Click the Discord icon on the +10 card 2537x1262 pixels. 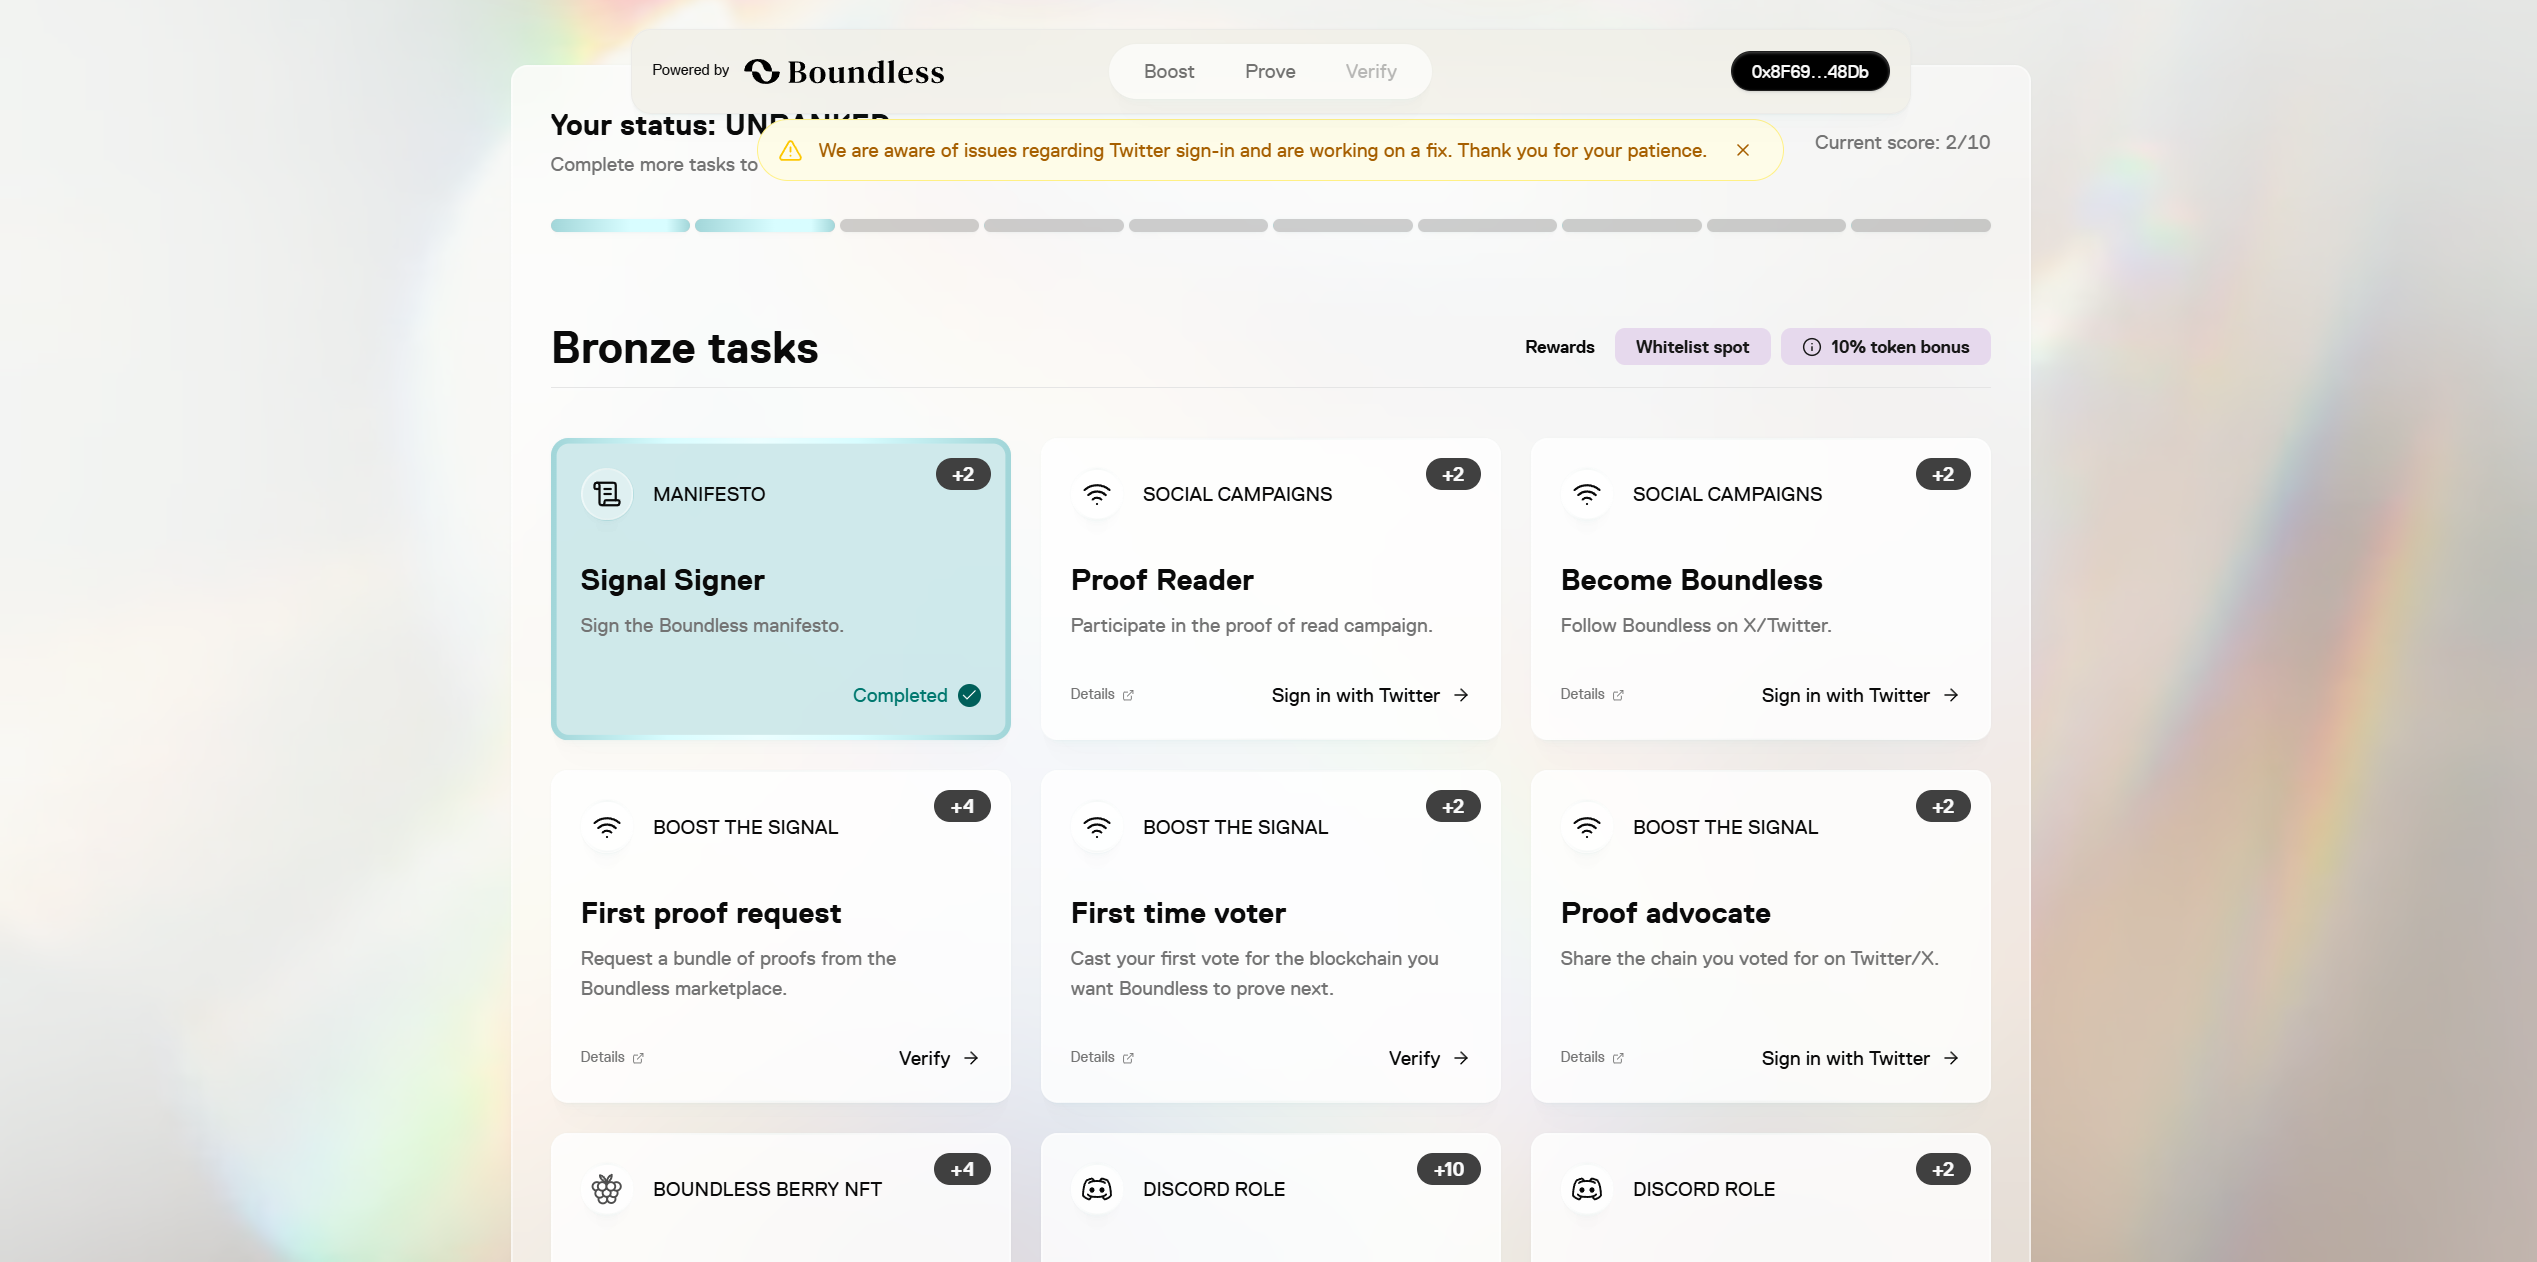[1097, 1189]
